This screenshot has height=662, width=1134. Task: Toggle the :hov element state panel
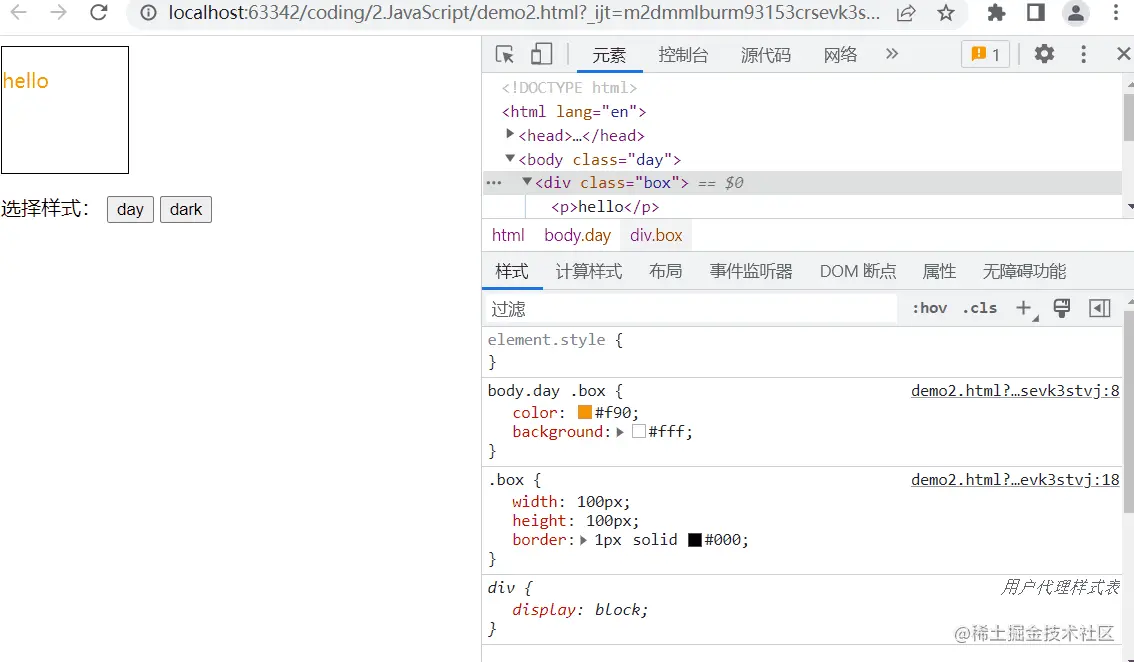pyautogui.click(x=929, y=308)
